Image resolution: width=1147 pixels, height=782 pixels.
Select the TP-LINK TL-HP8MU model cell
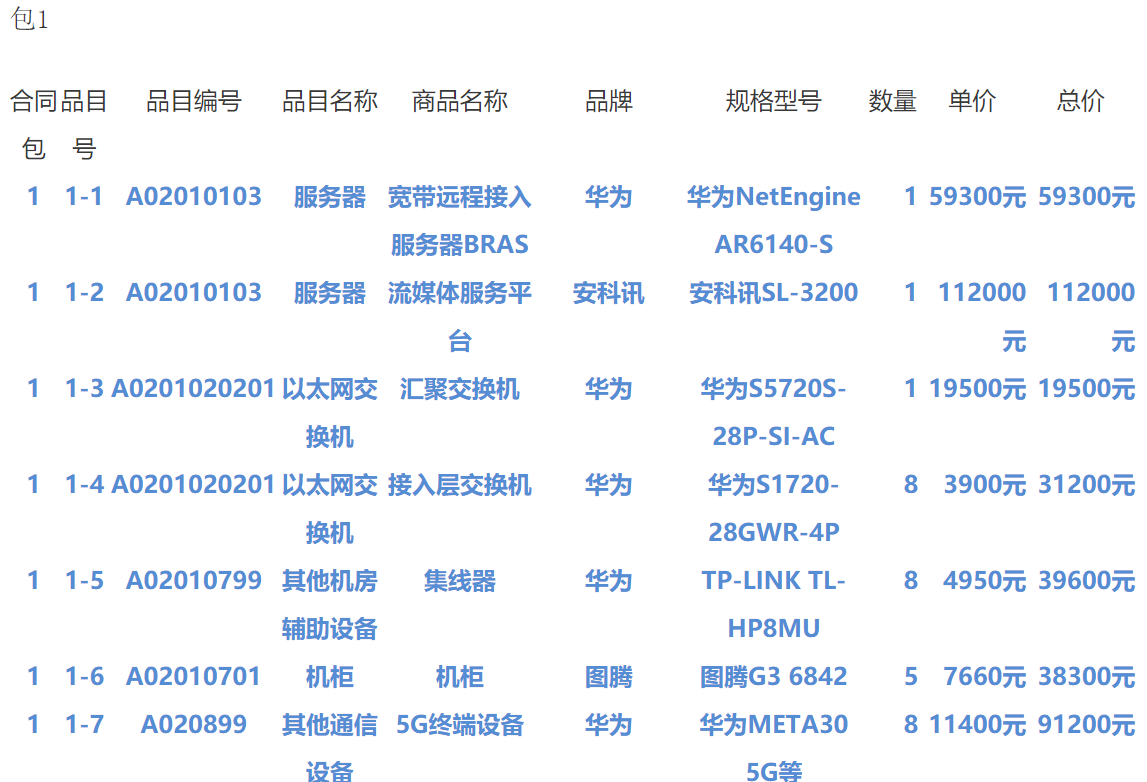click(x=773, y=604)
